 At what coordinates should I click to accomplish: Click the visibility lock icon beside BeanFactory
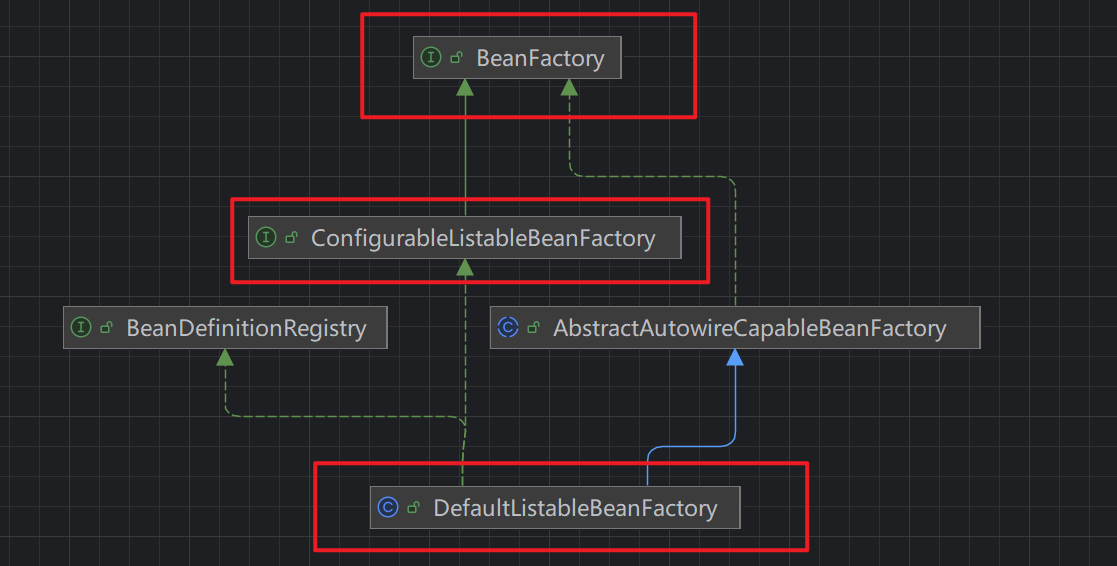pyautogui.click(x=457, y=58)
